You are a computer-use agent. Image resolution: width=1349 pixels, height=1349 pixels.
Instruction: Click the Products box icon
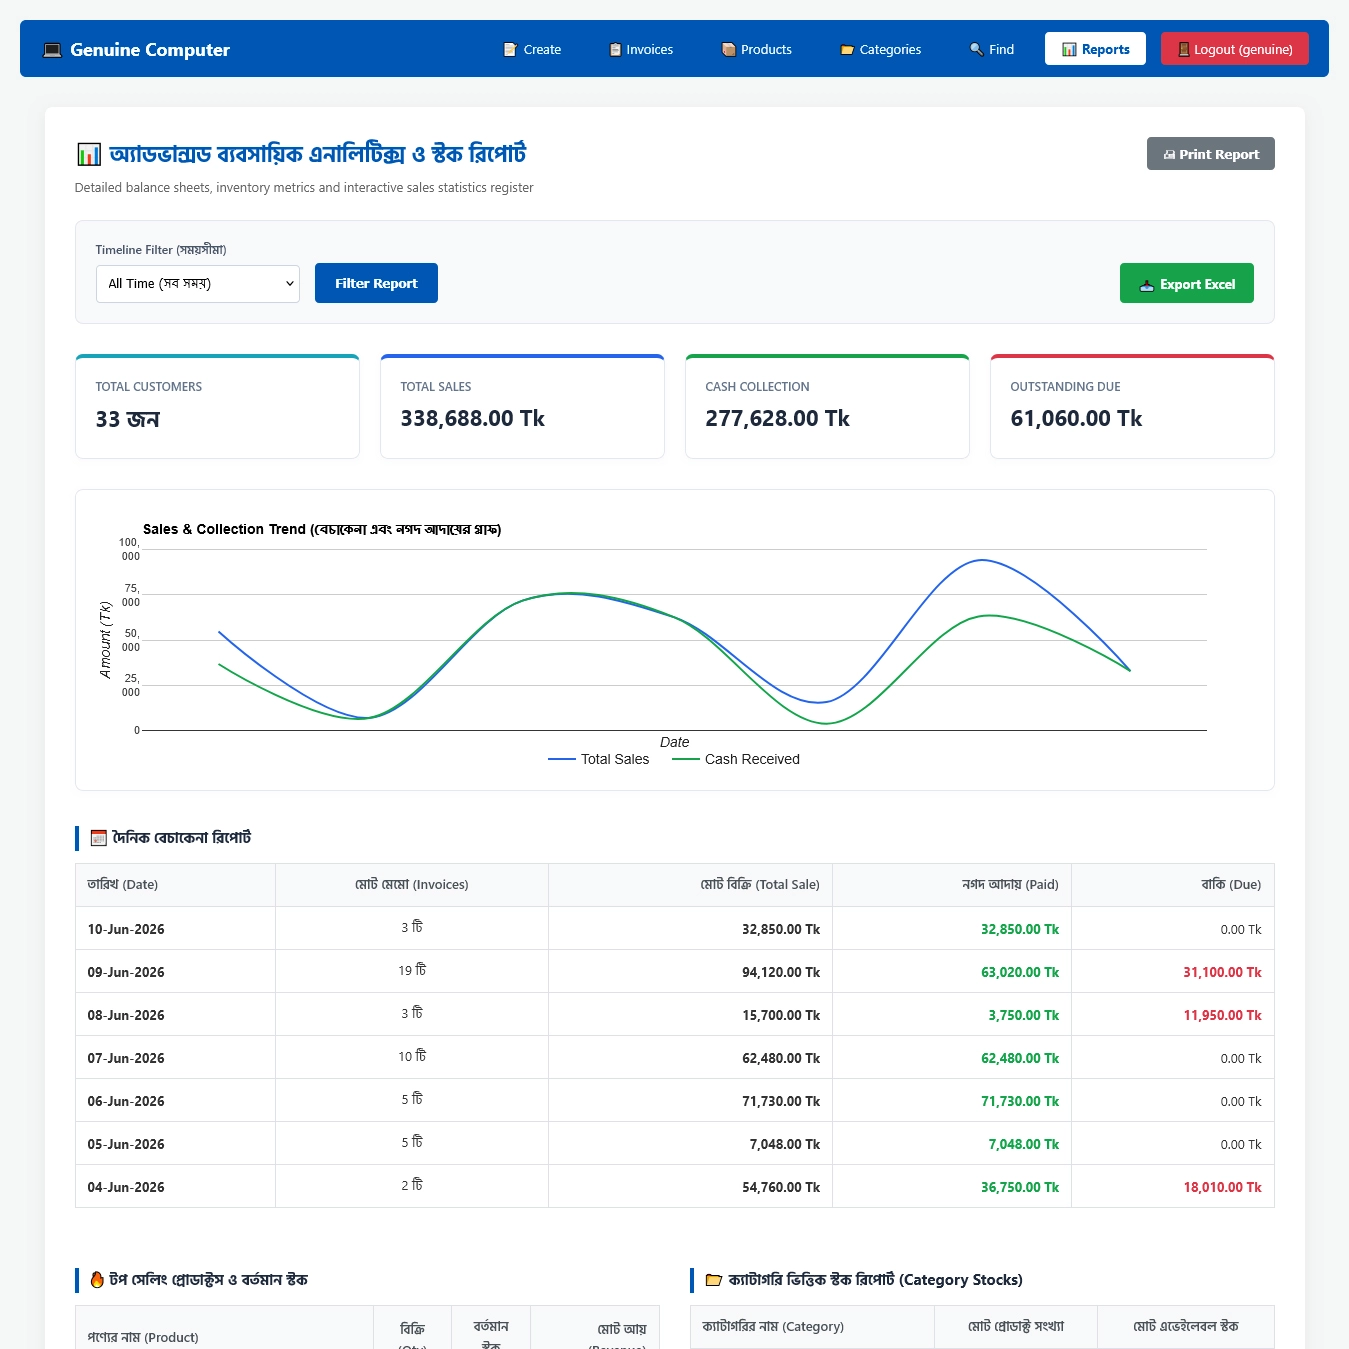click(x=729, y=49)
